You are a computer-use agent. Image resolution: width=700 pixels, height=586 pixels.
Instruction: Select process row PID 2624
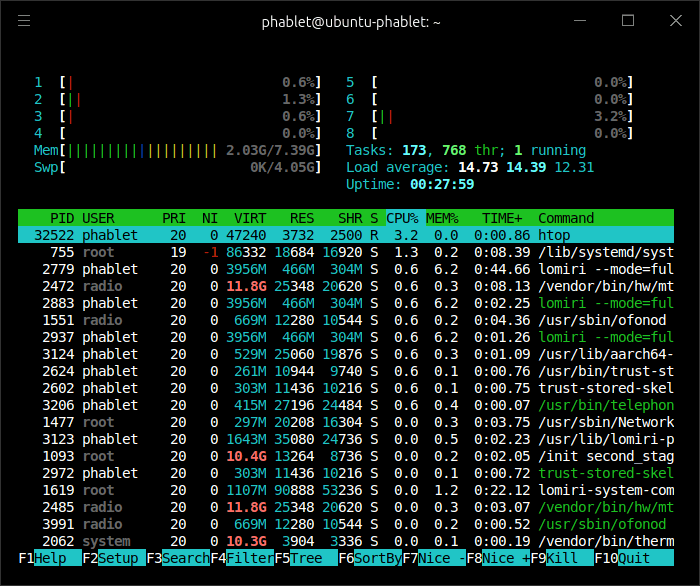click(346, 370)
